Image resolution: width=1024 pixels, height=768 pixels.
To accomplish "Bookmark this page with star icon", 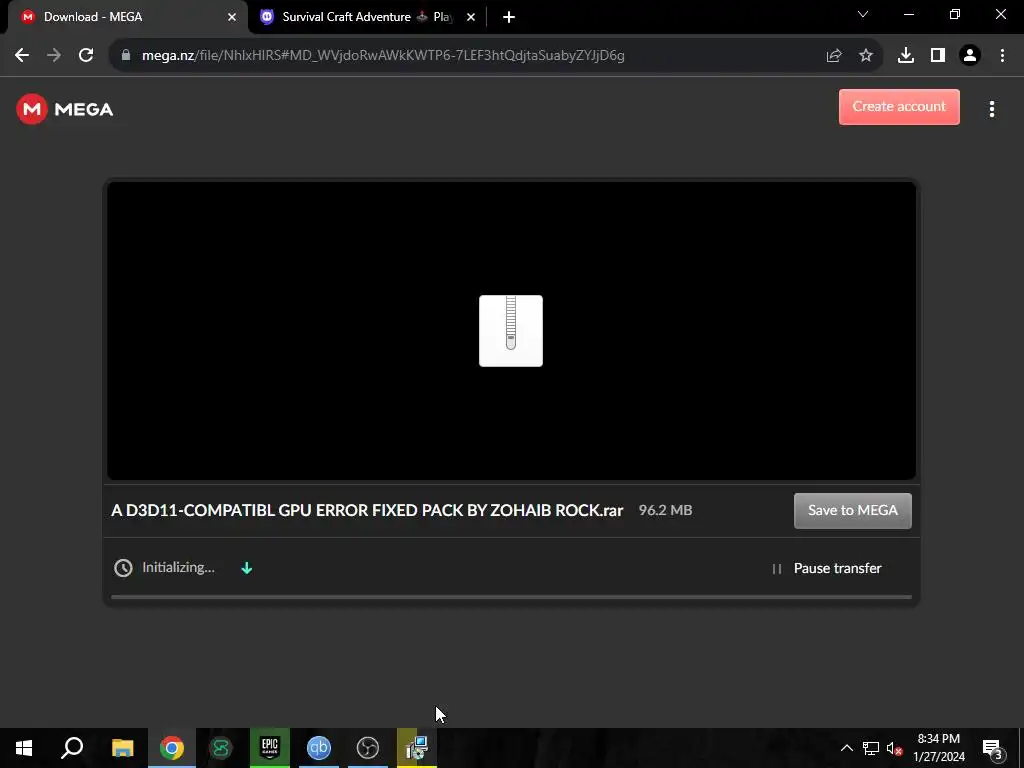I will click(866, 56).
